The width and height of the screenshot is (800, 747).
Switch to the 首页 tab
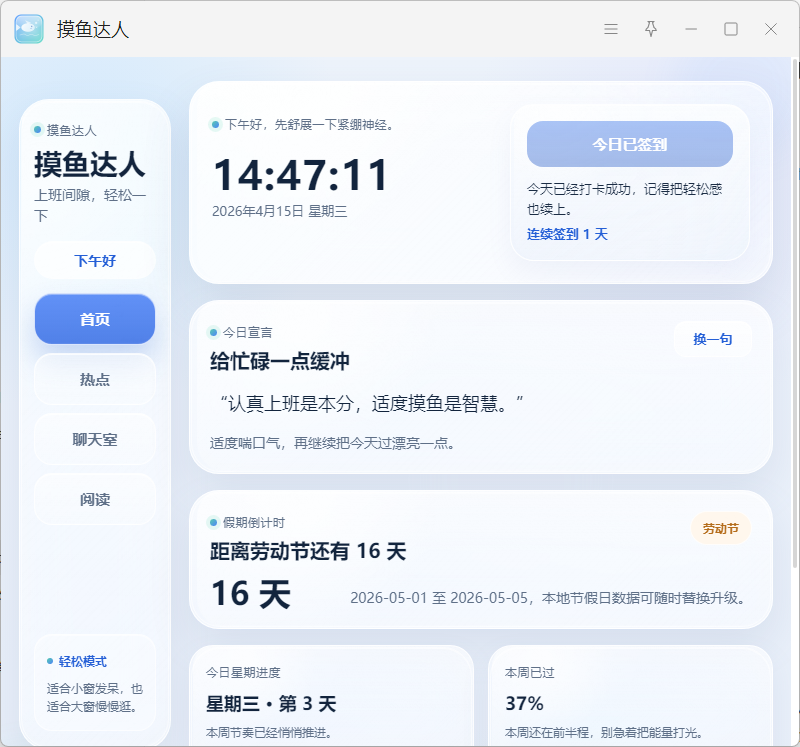[x=95, y=319]
